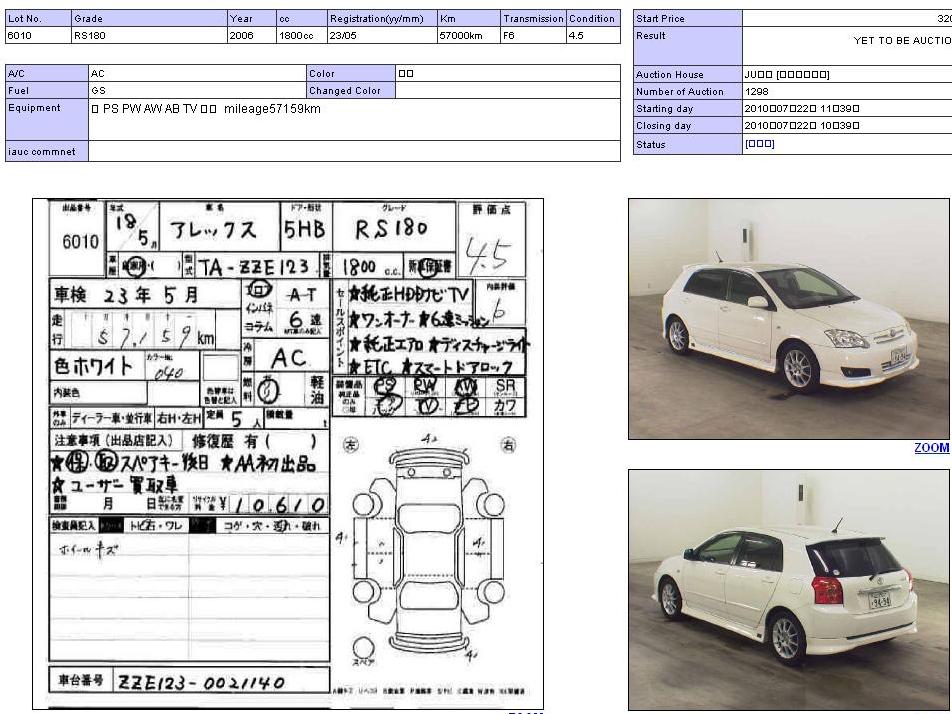Viewport: 952px width, 714px height.
Task: Click the circled PS mark on the sheet
Action: coord(384,386)
